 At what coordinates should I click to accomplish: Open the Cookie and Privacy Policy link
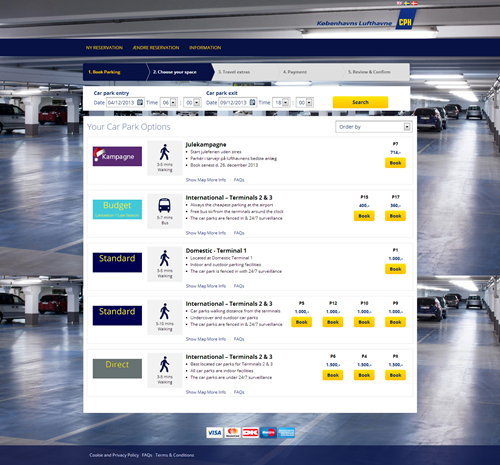click(114, 455)
